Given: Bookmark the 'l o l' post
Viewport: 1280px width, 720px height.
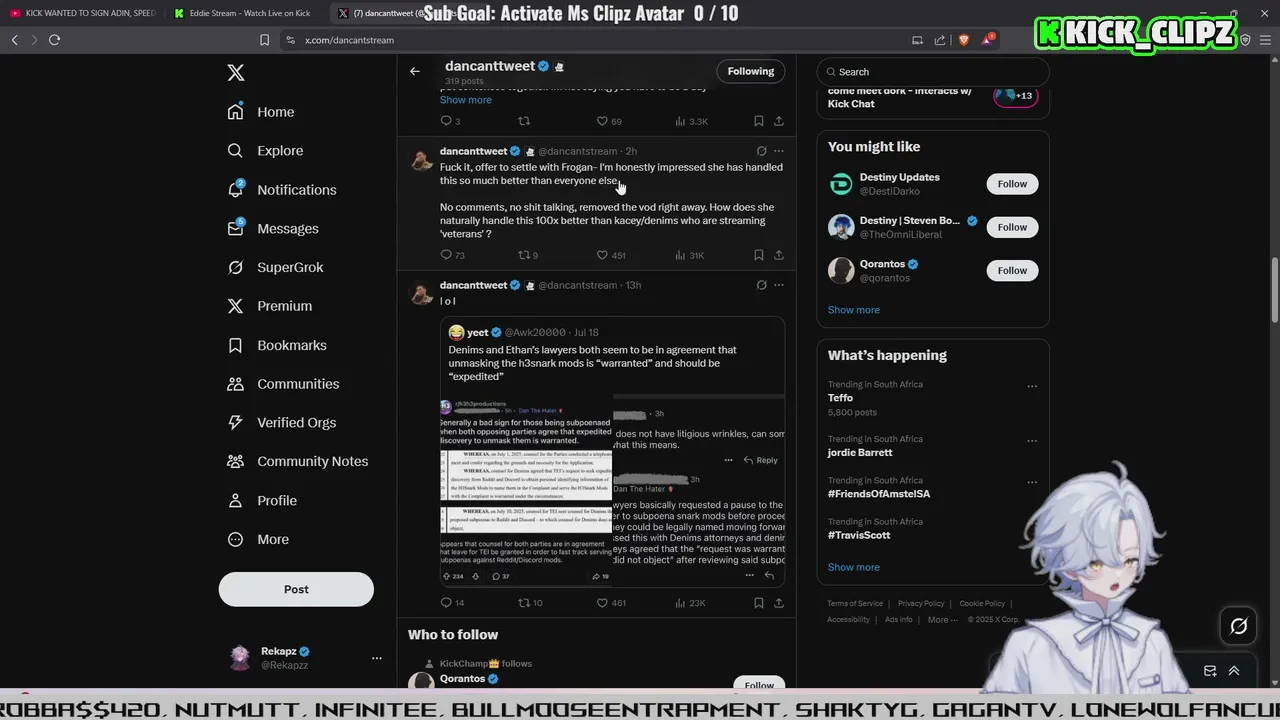Looking at the screenshot, I should (x=759, y=603).
